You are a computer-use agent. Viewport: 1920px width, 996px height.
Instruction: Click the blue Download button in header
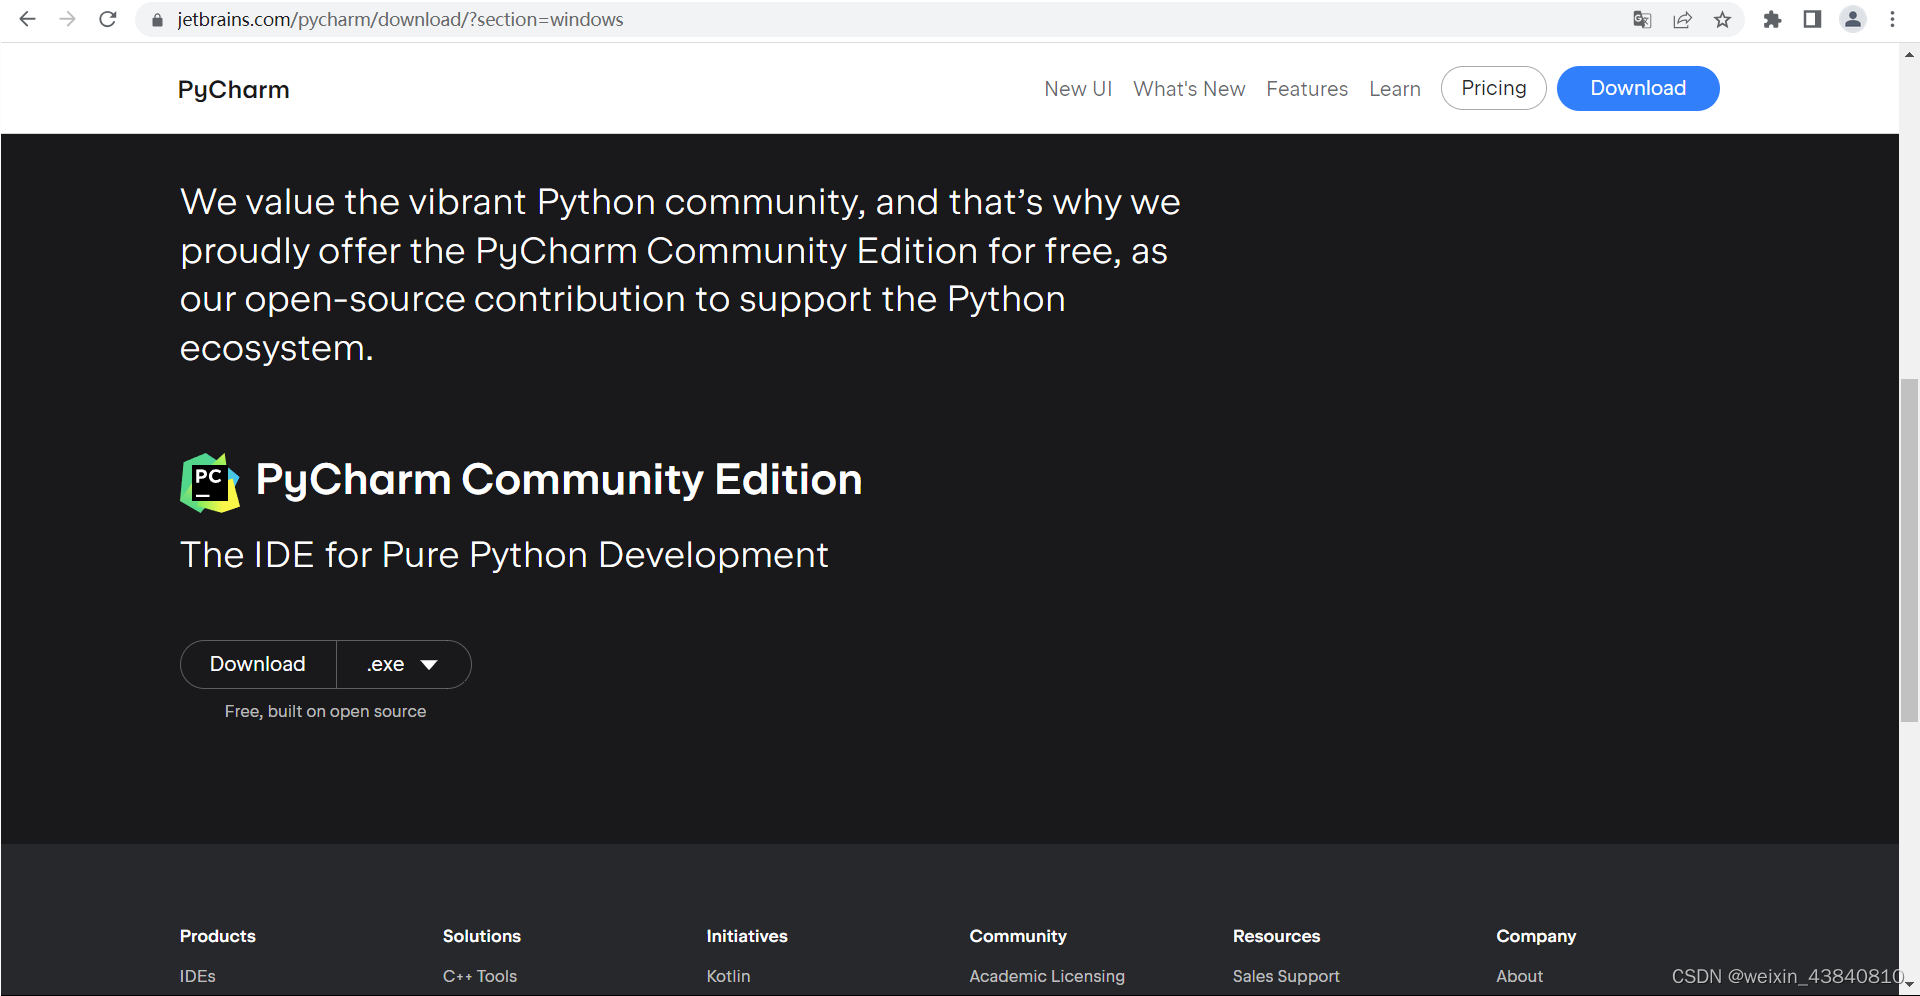click(x=1638, y=88)
